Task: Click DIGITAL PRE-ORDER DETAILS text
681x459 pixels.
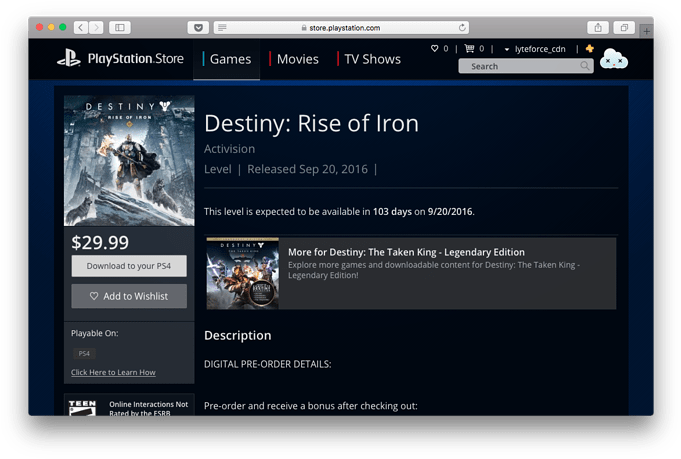Action: (268, 364)
